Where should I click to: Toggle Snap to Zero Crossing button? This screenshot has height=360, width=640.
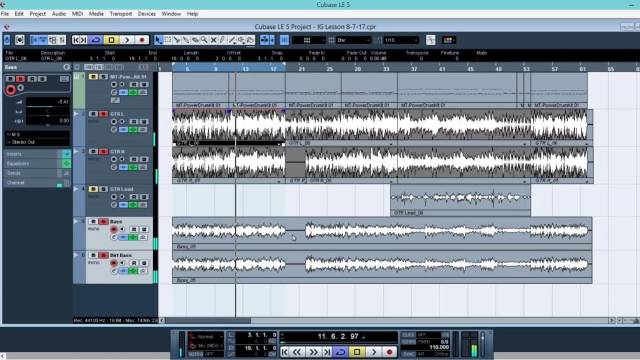click(431, 40)
